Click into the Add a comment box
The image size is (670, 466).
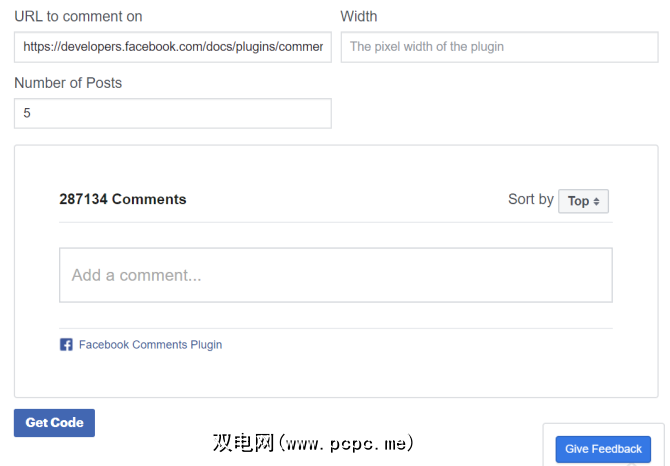tap(335, 275)
